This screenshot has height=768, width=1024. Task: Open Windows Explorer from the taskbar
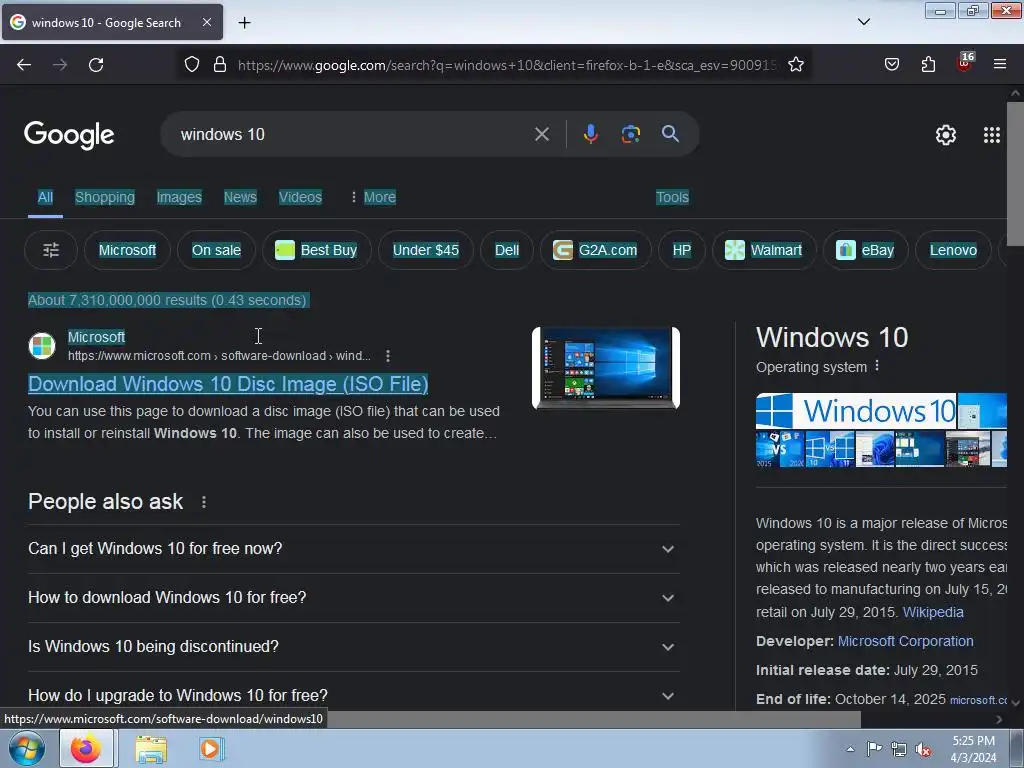tap(151, 750)
